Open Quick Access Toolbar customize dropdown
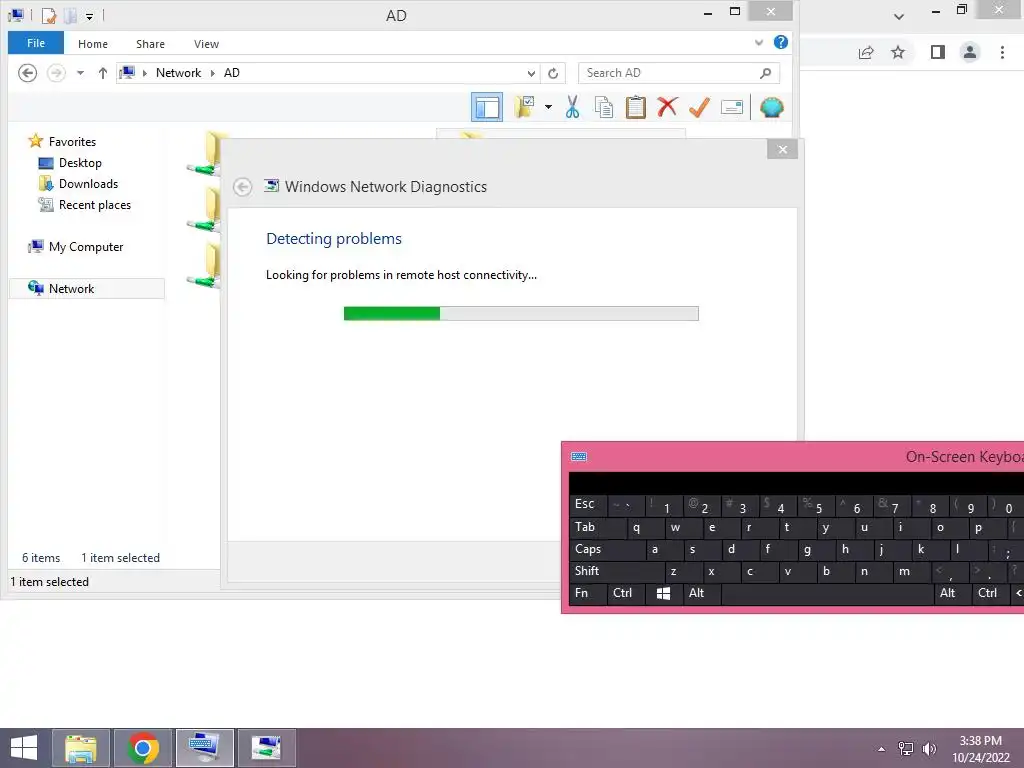Screen dimensions: 1024x768 pyautogui.click(x=89, y=16)
